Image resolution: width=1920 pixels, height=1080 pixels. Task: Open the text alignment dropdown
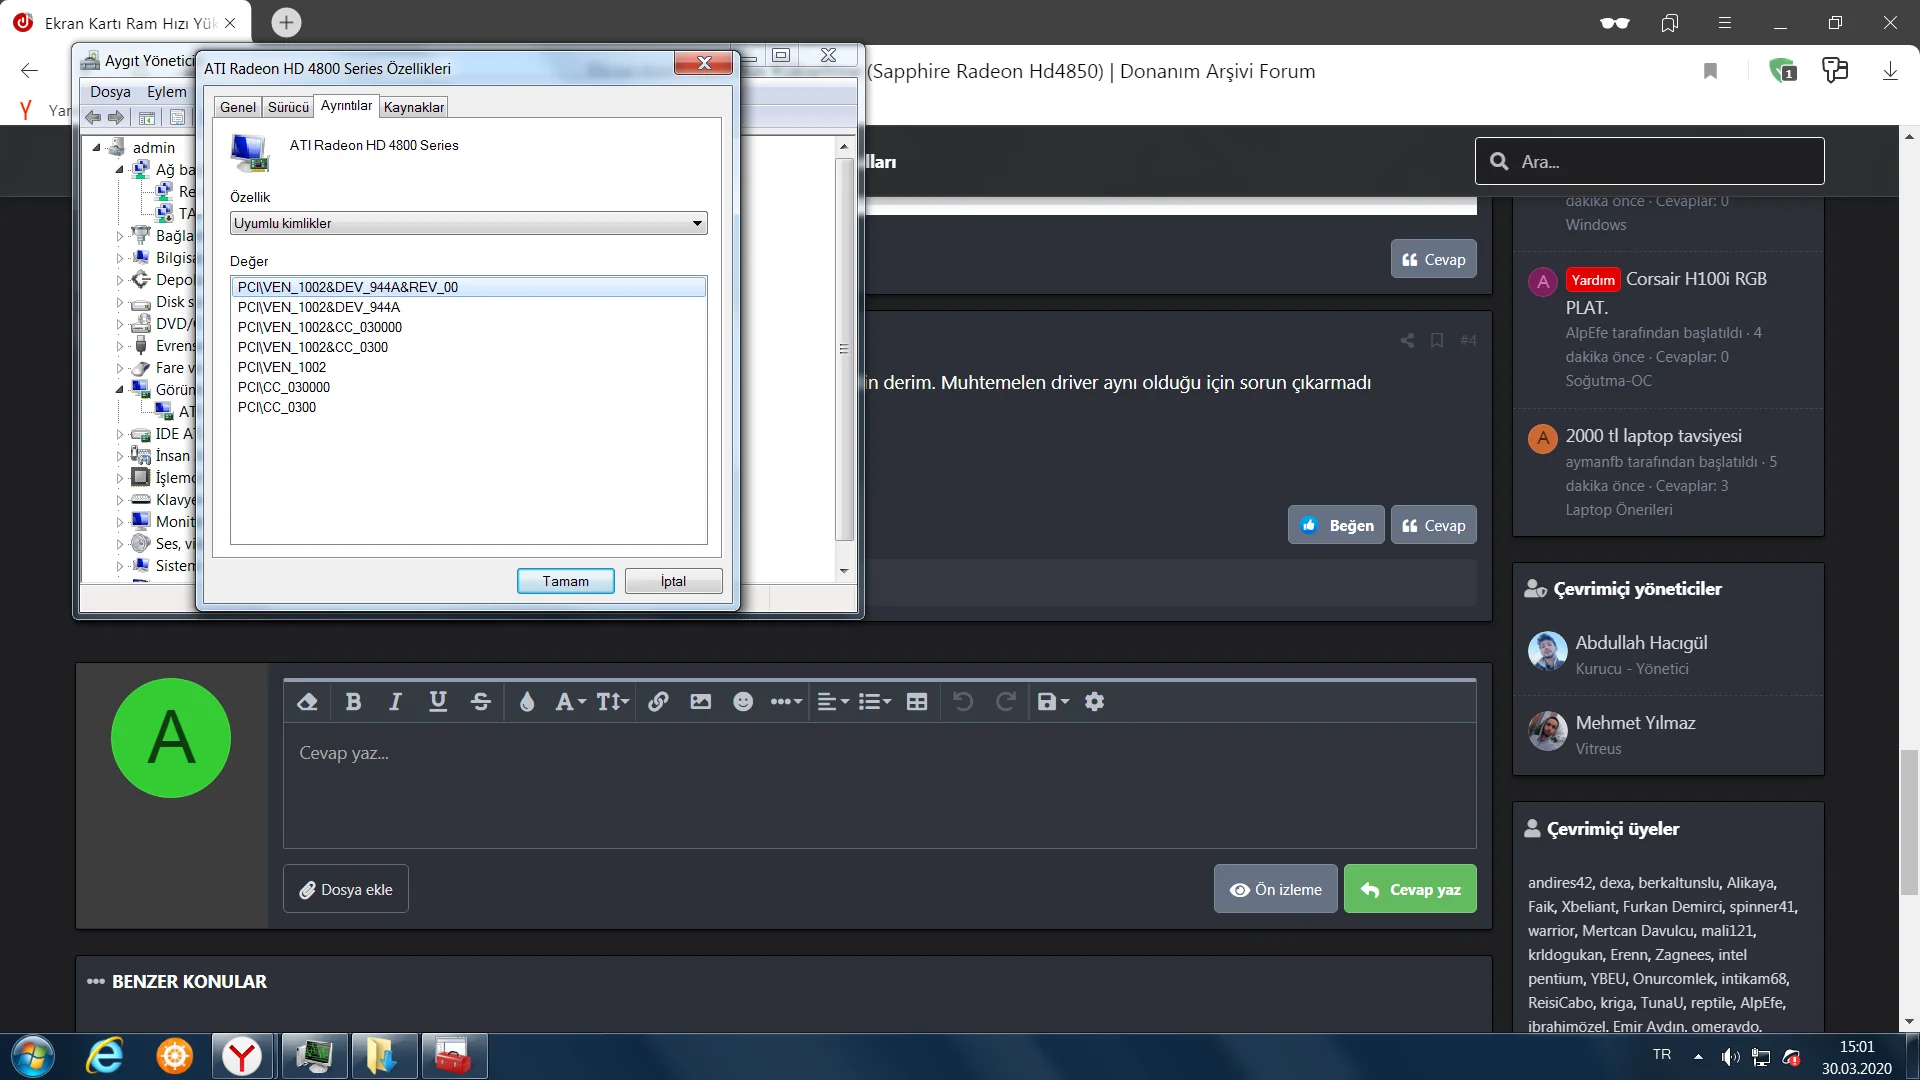(832, 702)
